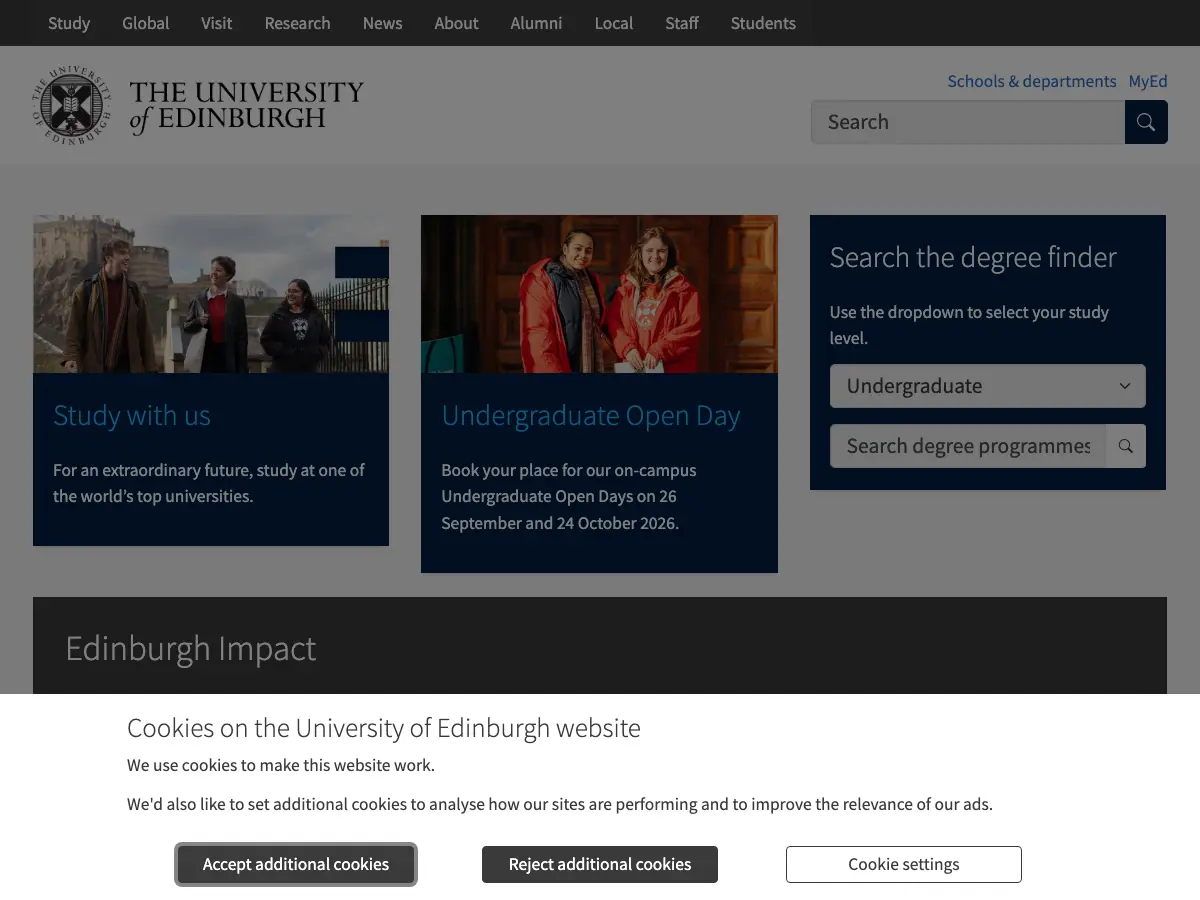Open Cookie settings

tap(904, 864)
